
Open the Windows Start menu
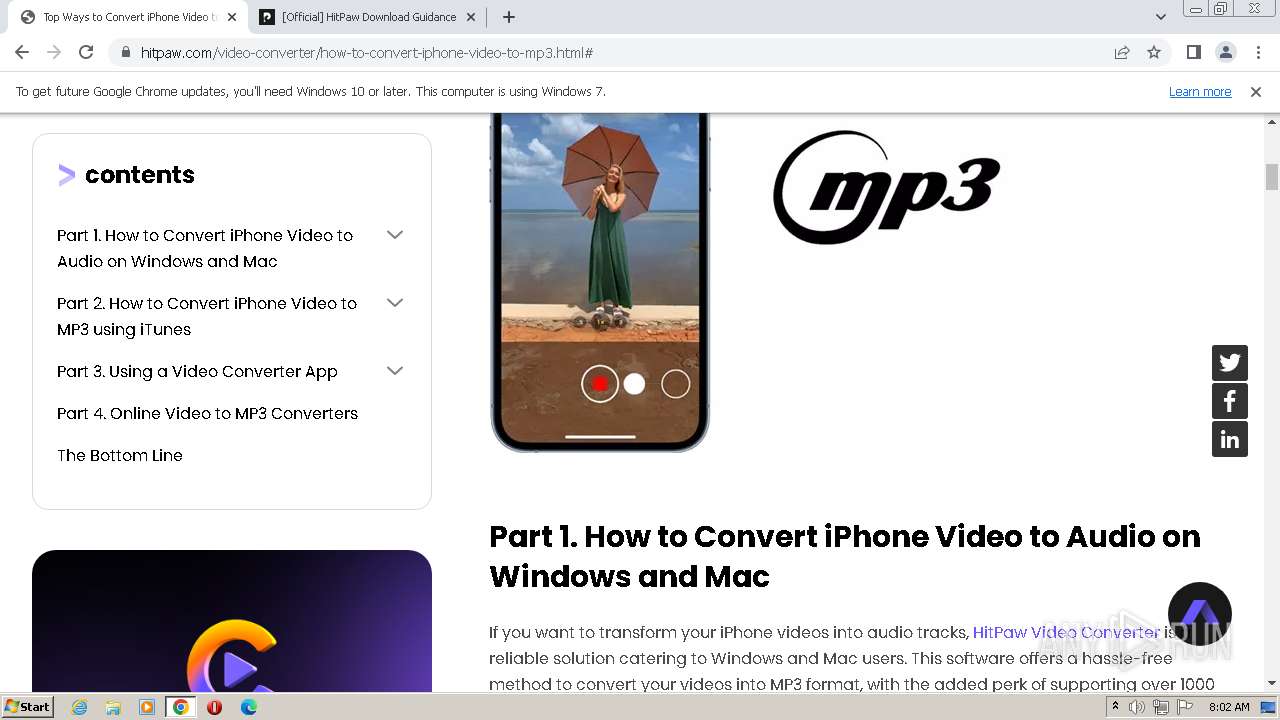point(27,706)
